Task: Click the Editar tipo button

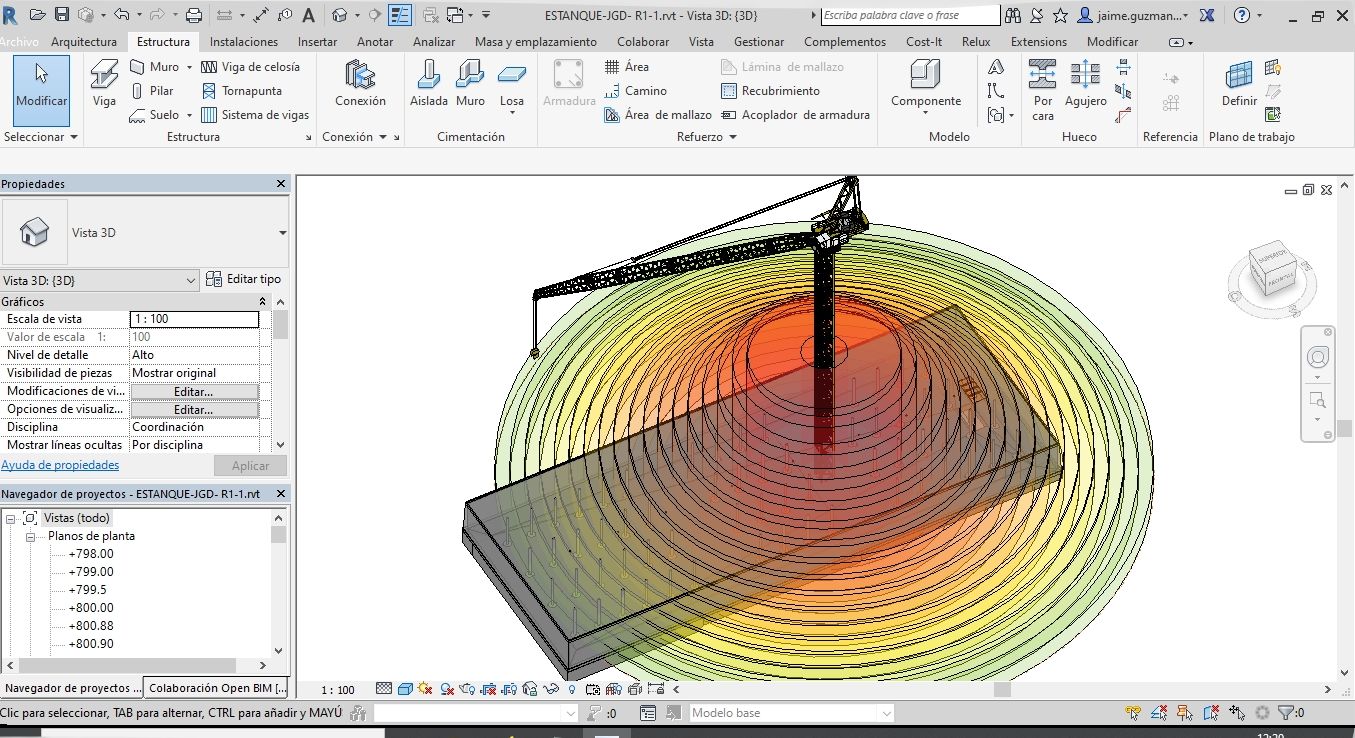Action: point(244,279)
